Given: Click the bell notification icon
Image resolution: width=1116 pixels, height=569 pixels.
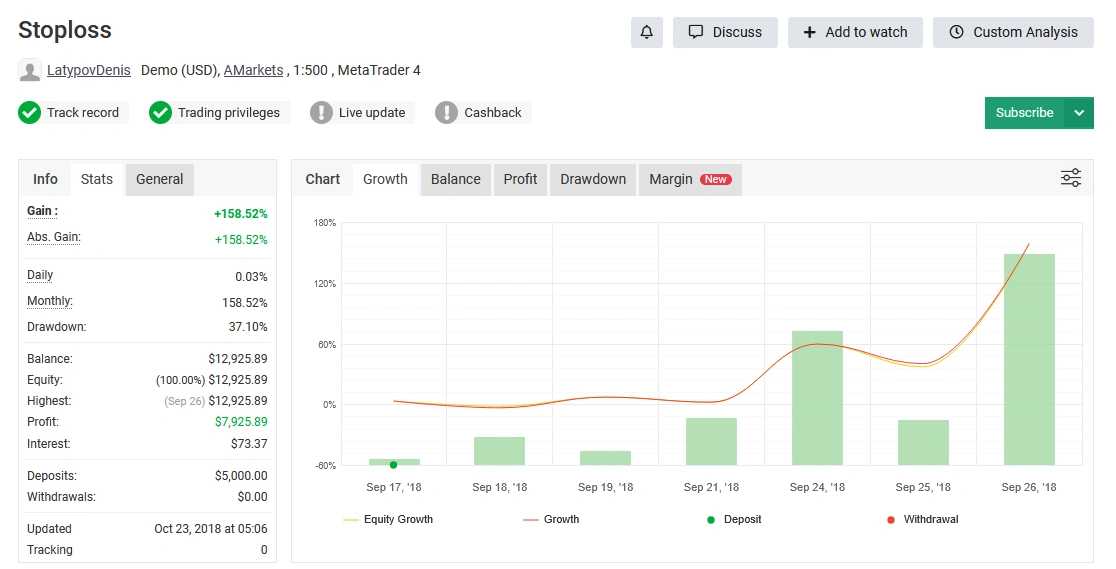Looking at the screenshot, I should (x=646, y=32).
